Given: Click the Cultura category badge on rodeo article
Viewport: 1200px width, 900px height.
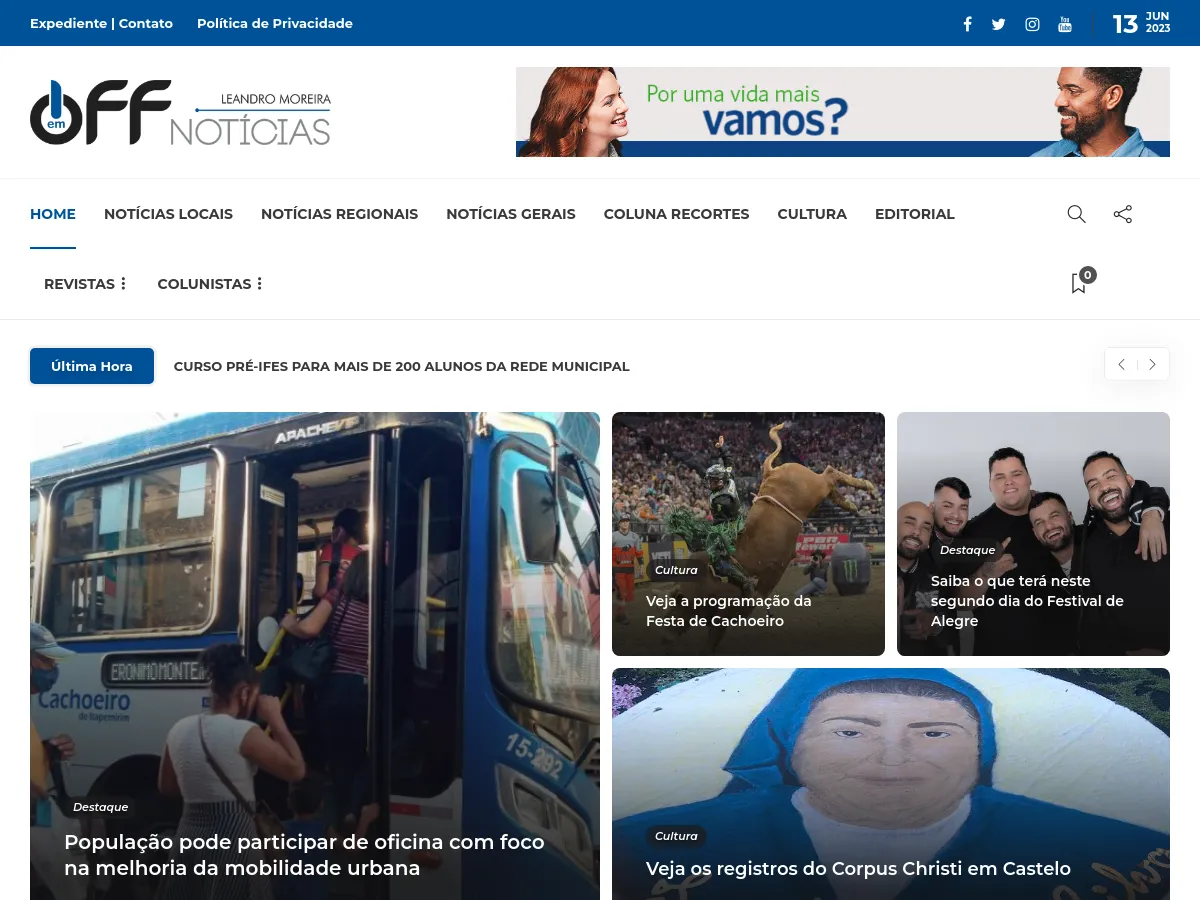Looking at the screenshot, I should coord(676,570).
